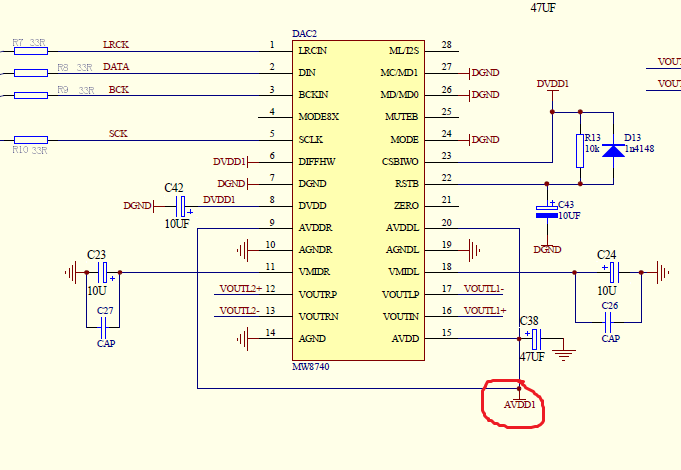Select the MUTEB pin name

[402, 117]
